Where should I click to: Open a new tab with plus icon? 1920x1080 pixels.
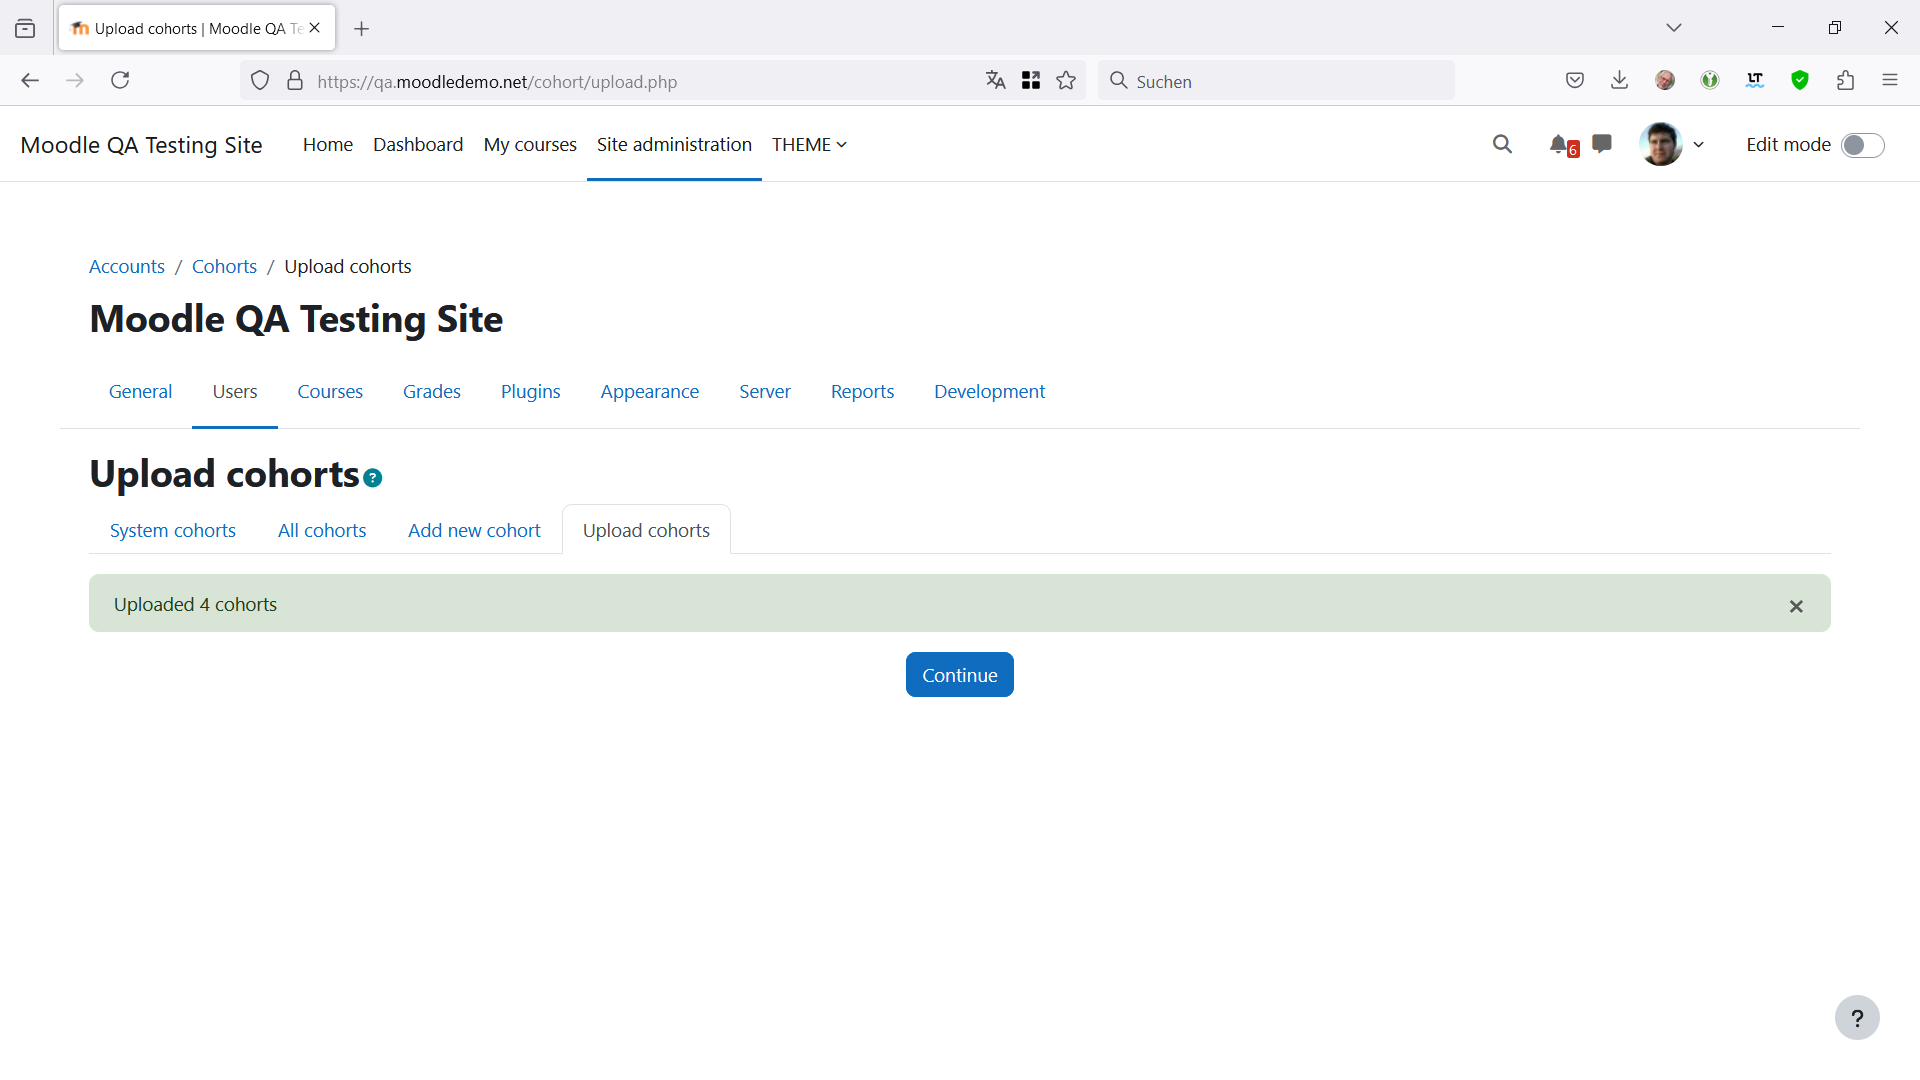pyautogui.click(x=362, y=29)
